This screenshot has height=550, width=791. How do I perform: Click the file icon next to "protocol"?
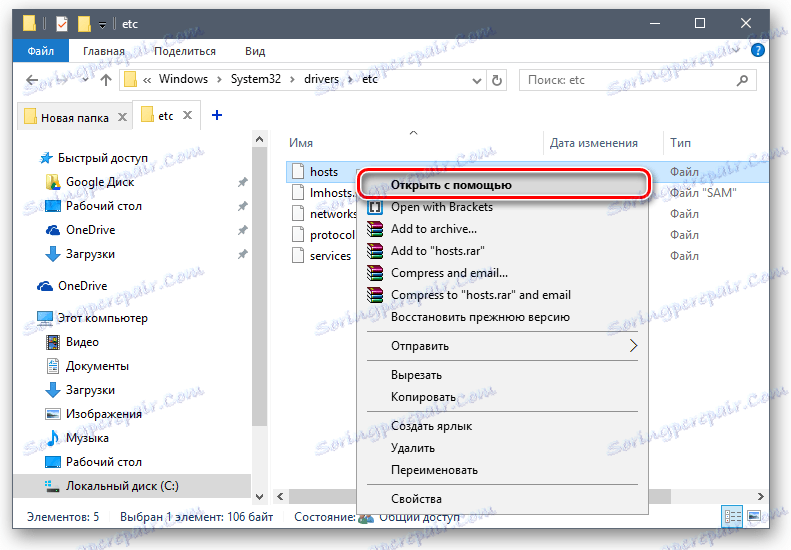(298, 235)
